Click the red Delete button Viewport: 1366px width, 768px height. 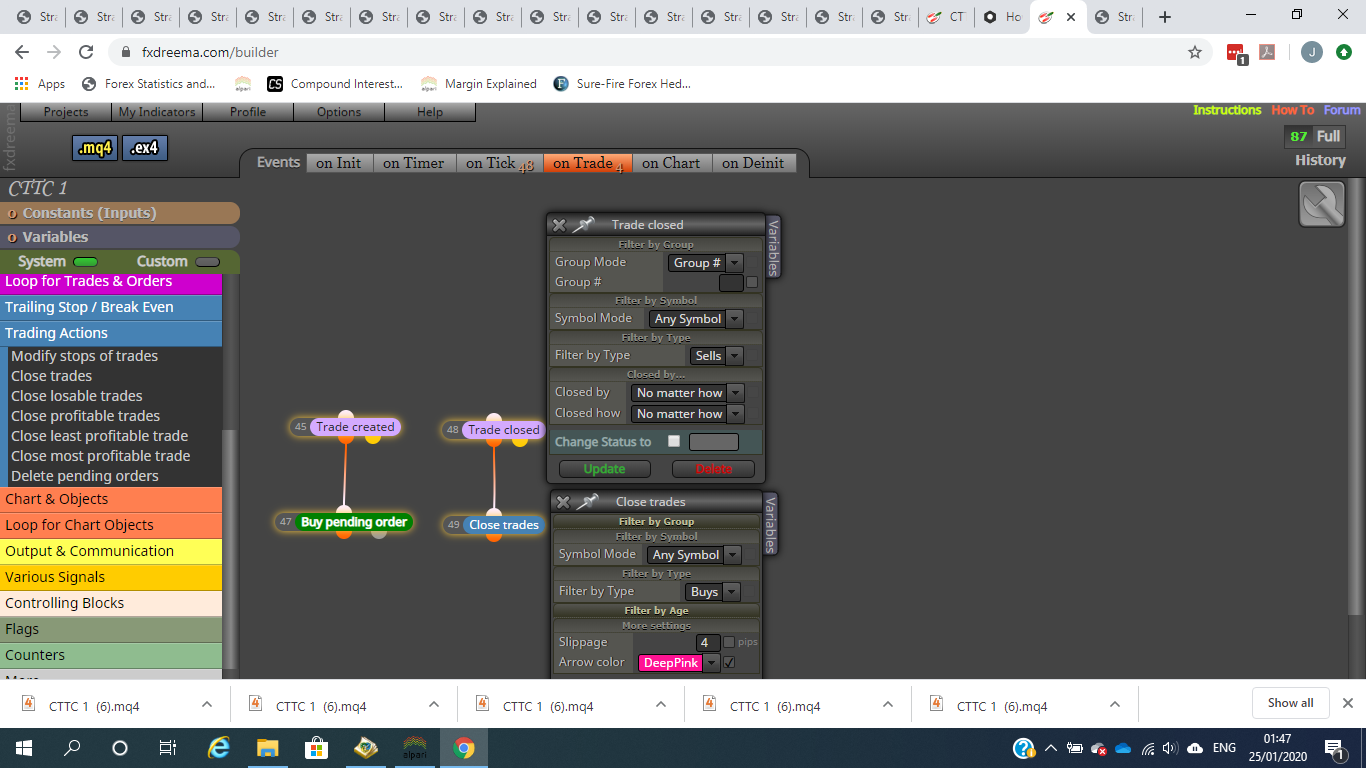[x=714, y=469]
